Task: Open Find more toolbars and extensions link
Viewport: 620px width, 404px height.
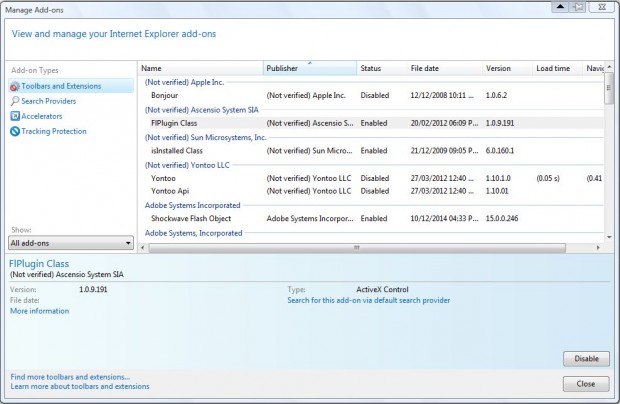Action: pos(70,377)
